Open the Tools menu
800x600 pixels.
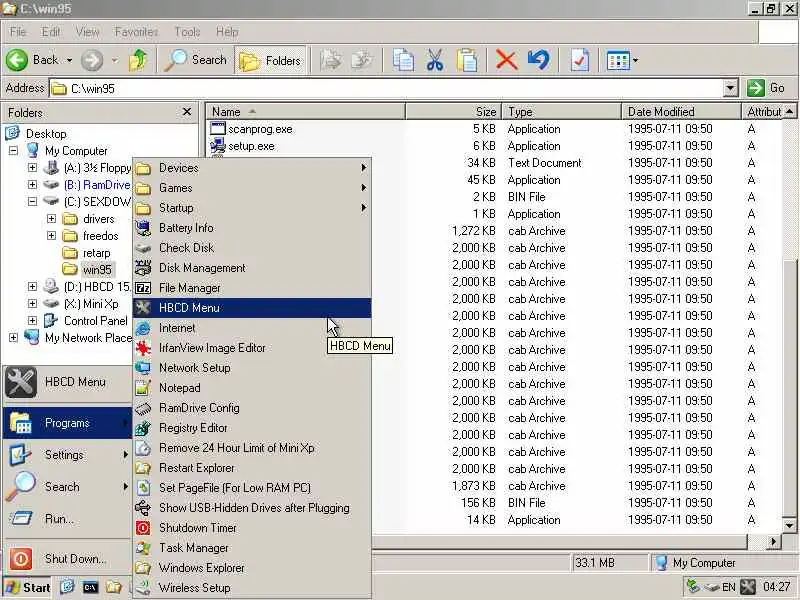tap(187, 32)
